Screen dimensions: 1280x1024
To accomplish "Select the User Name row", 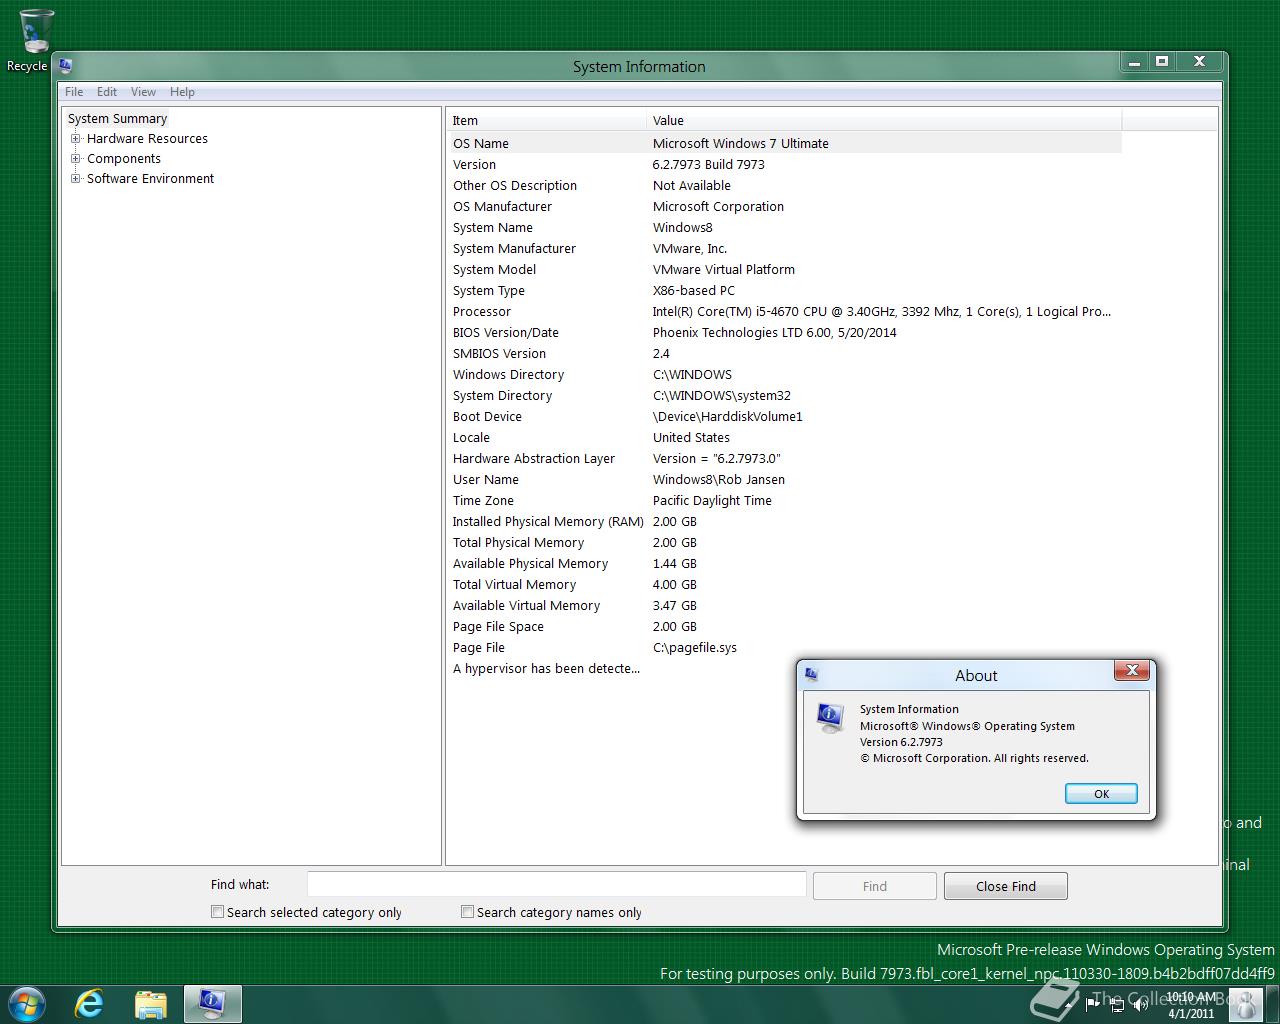I will pyautogui.click(x=785, y=479).
